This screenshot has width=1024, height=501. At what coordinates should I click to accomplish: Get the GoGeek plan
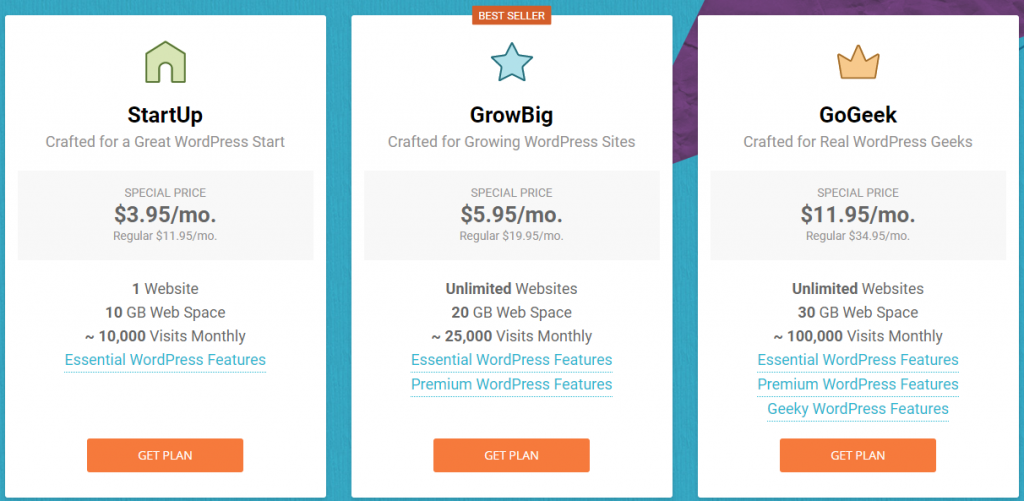[857, 455]
